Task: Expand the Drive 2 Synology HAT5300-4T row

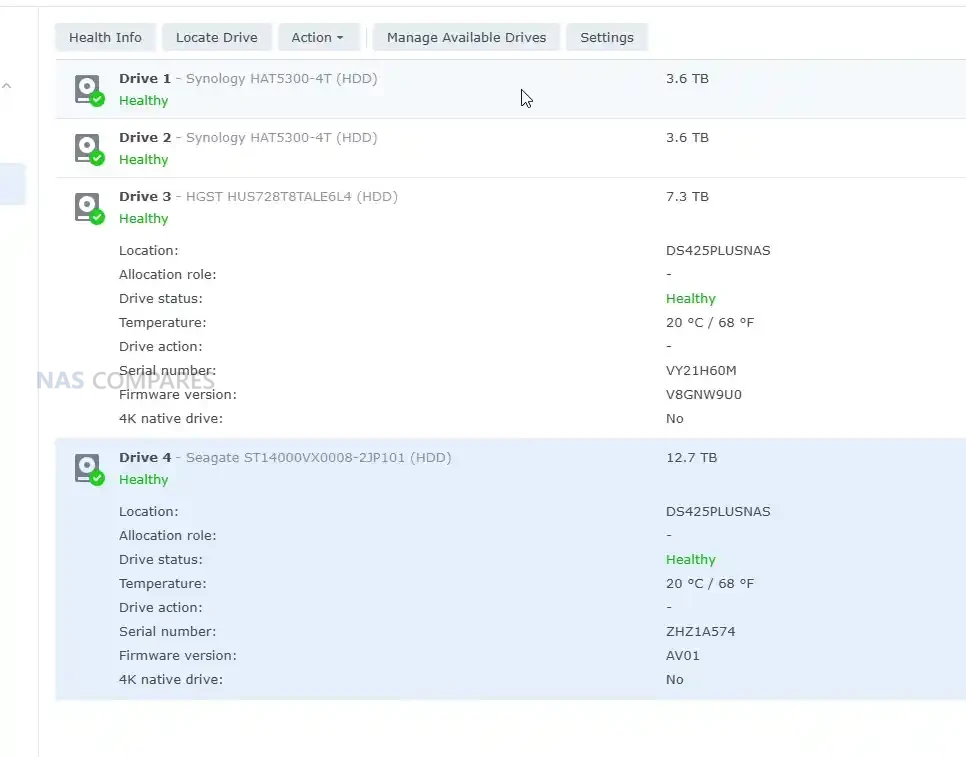Action: click(248, 137)
